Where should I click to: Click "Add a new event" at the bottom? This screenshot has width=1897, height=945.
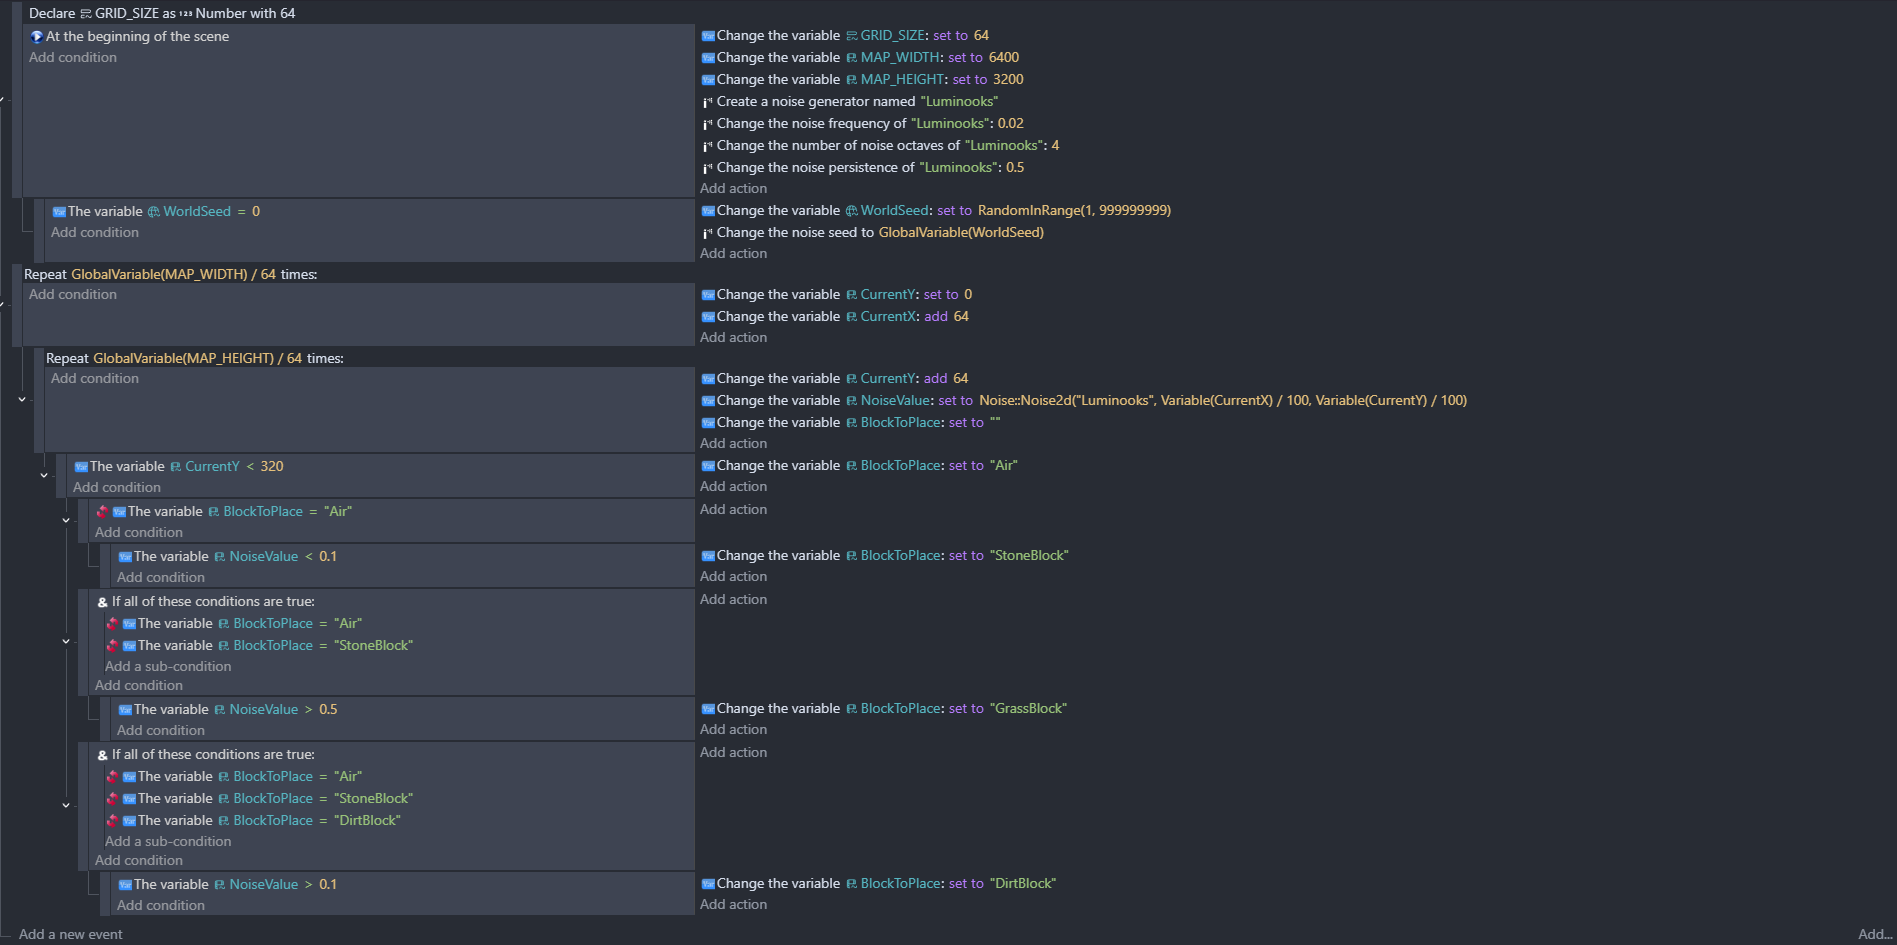click(x=70, y=934)
